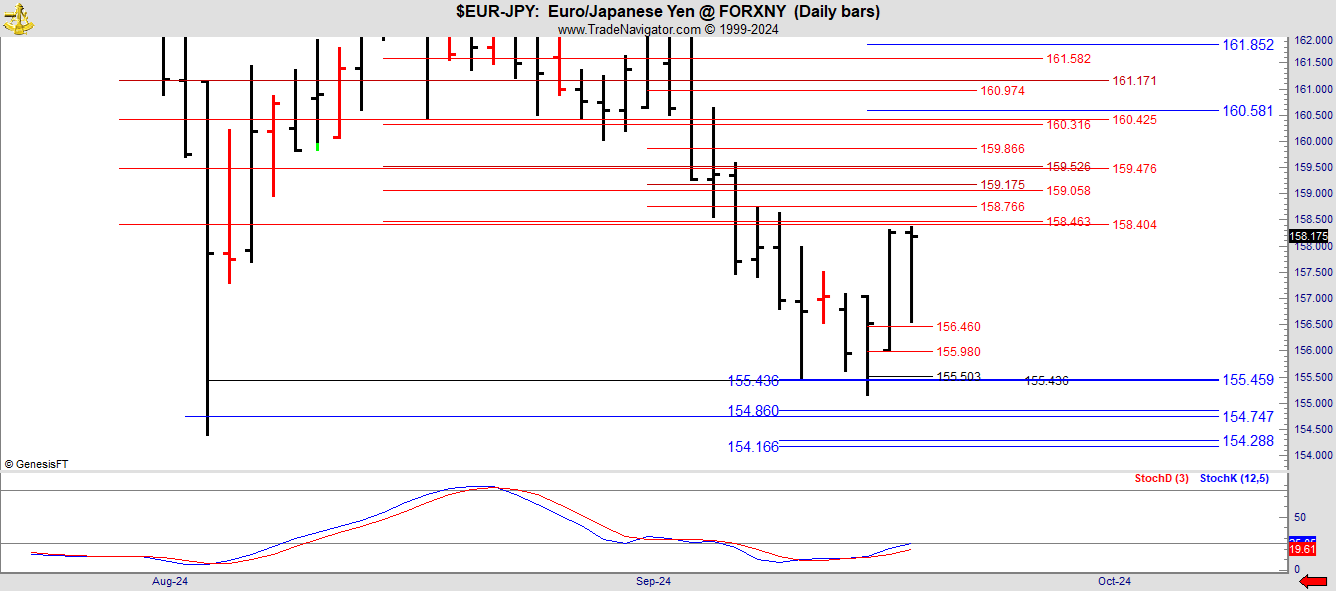The width and height of the screenshot is (1336, 591).
Task: Select the blue 155.459 support label
Action: click(x=1247, y=380)
